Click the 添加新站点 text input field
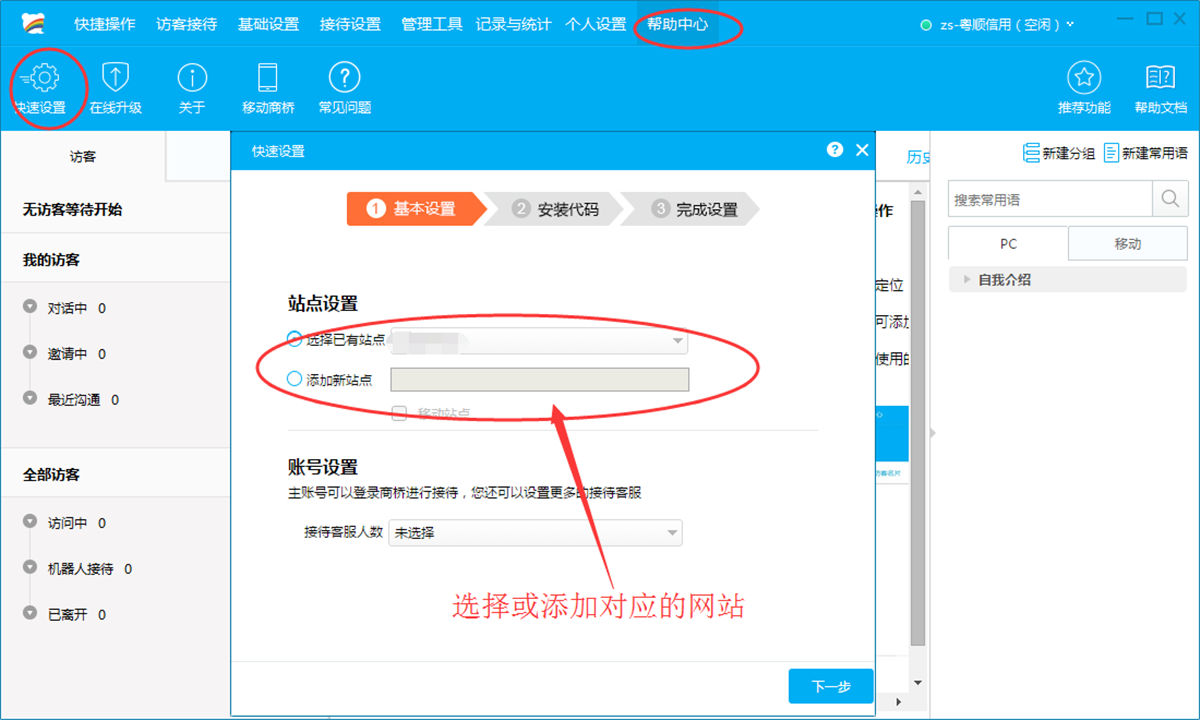The width and height of the screenshot is (1200, 720). (x=539, y=380)
